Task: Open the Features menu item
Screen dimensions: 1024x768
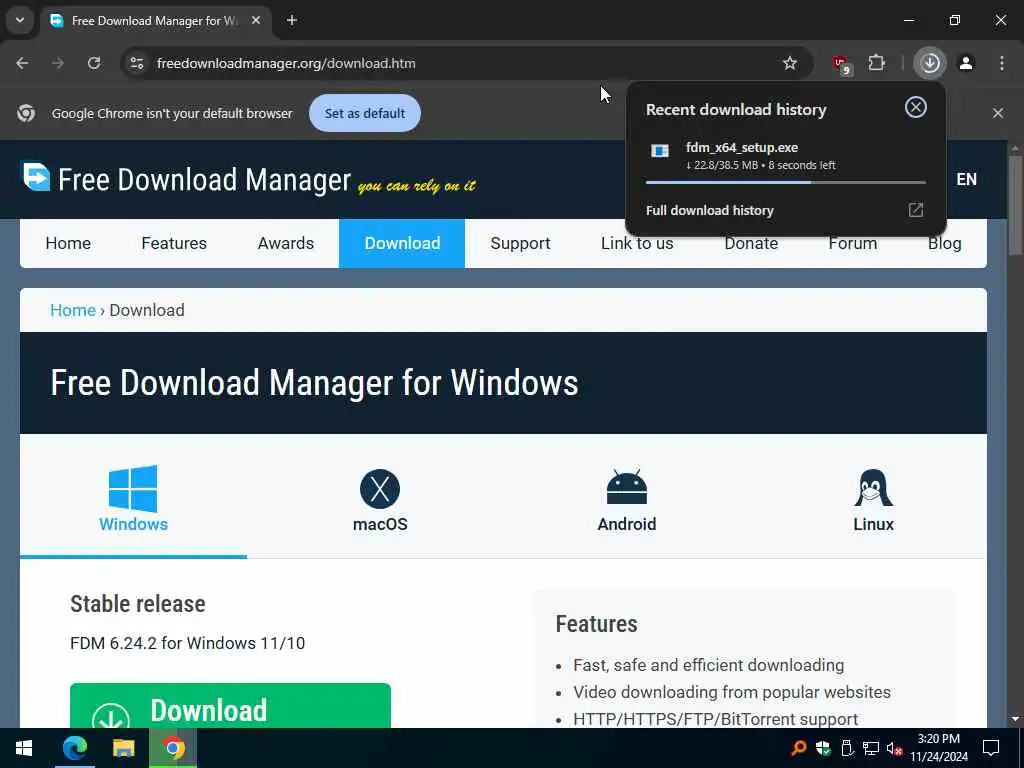Action: 174,243
